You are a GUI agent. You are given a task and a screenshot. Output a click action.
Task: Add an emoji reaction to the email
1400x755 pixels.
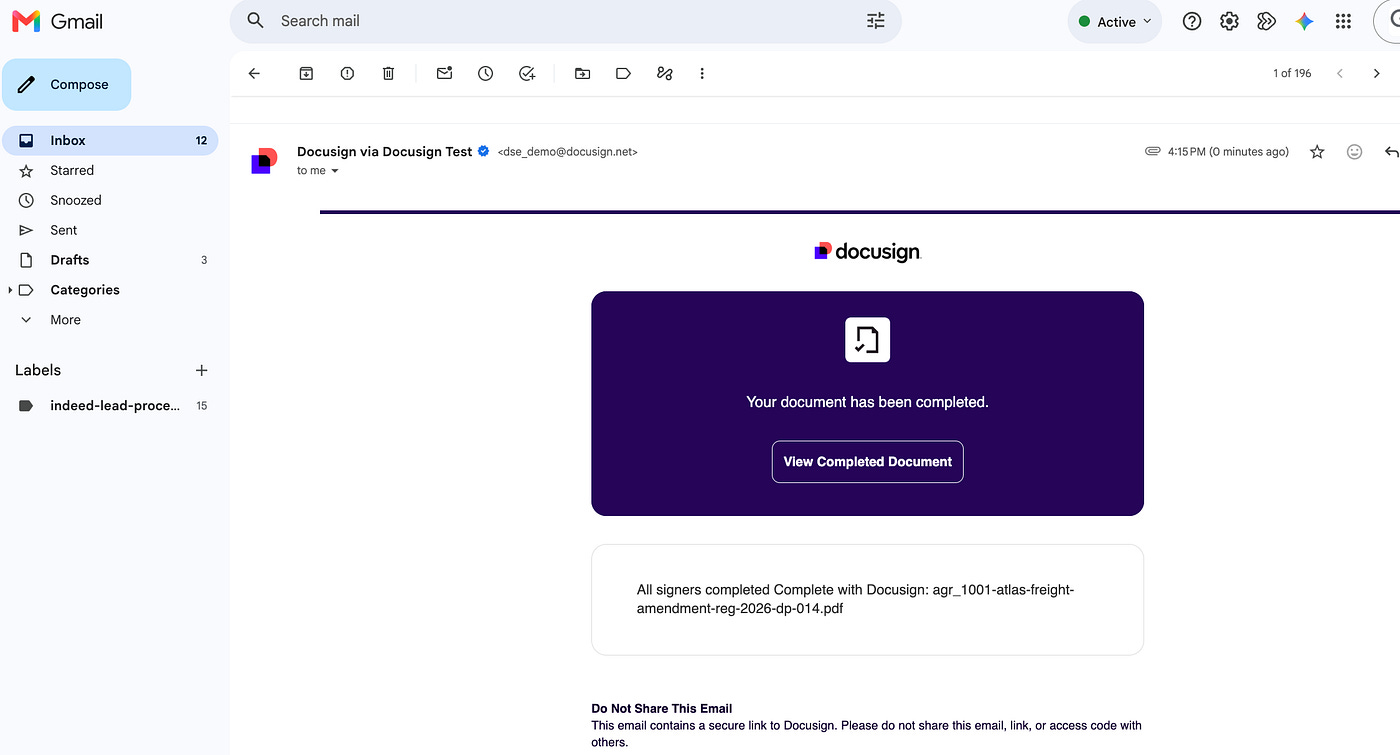point(1354,152)
